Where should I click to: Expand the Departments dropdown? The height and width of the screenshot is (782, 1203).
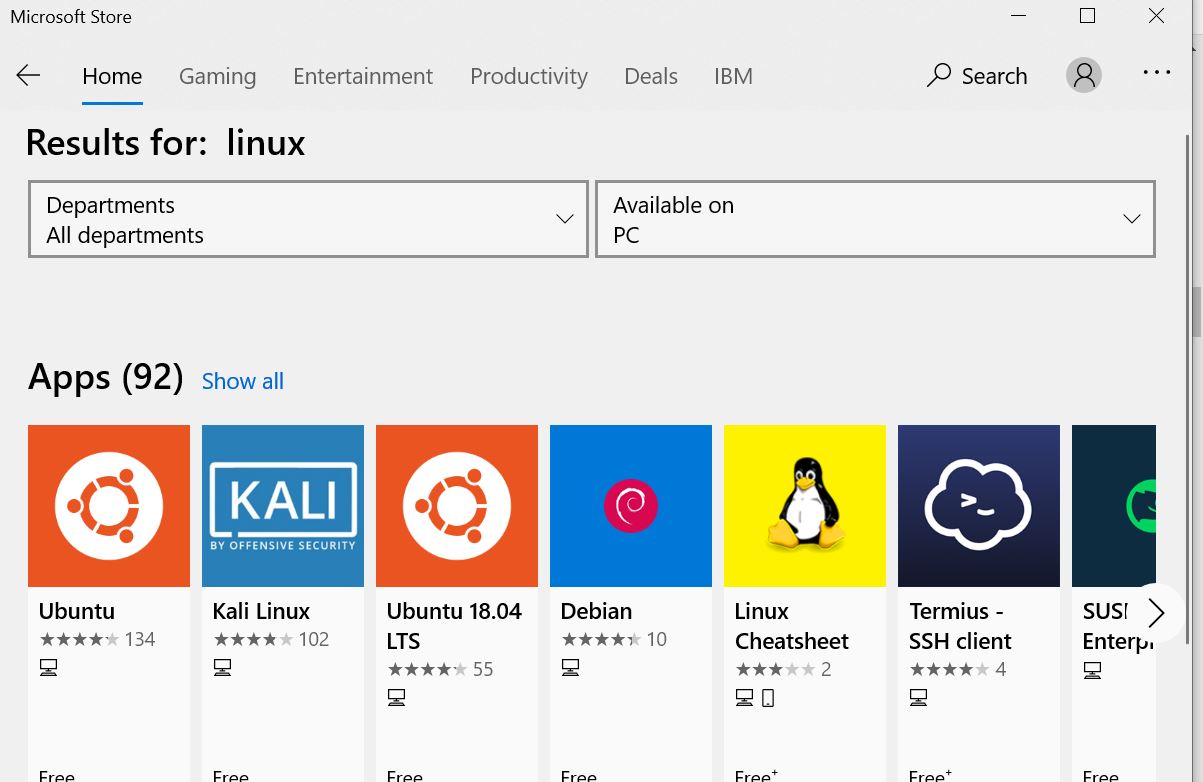(308, 219)
